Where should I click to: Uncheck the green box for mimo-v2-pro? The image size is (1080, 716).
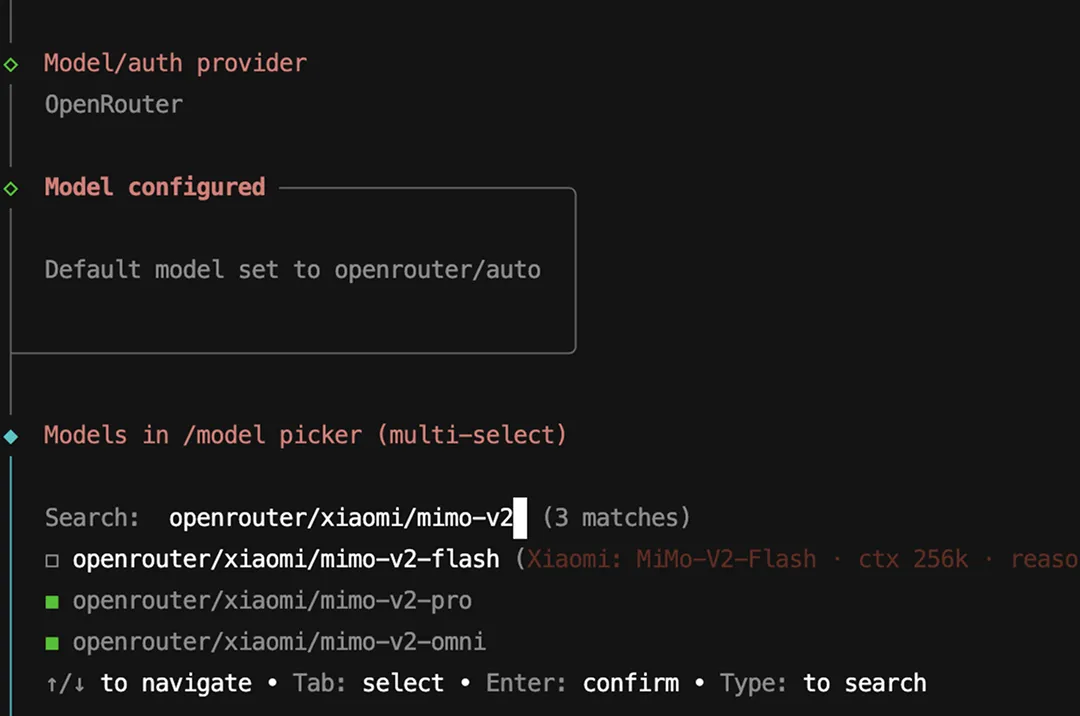[52, 601]
